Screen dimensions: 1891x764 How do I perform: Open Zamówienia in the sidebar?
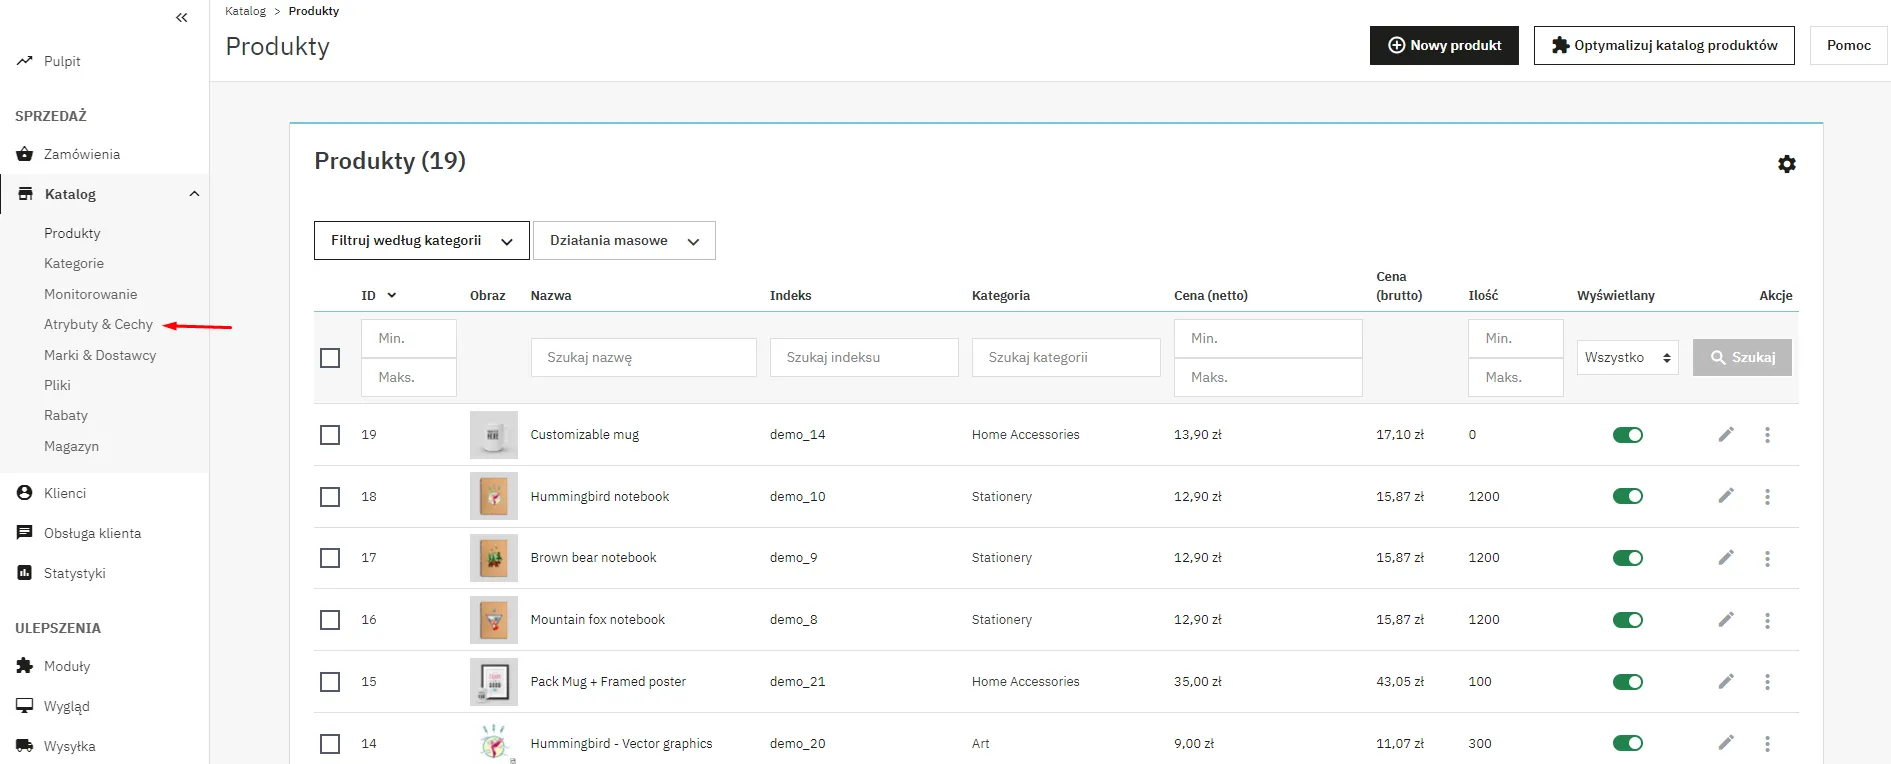click(x=81, y=154)
